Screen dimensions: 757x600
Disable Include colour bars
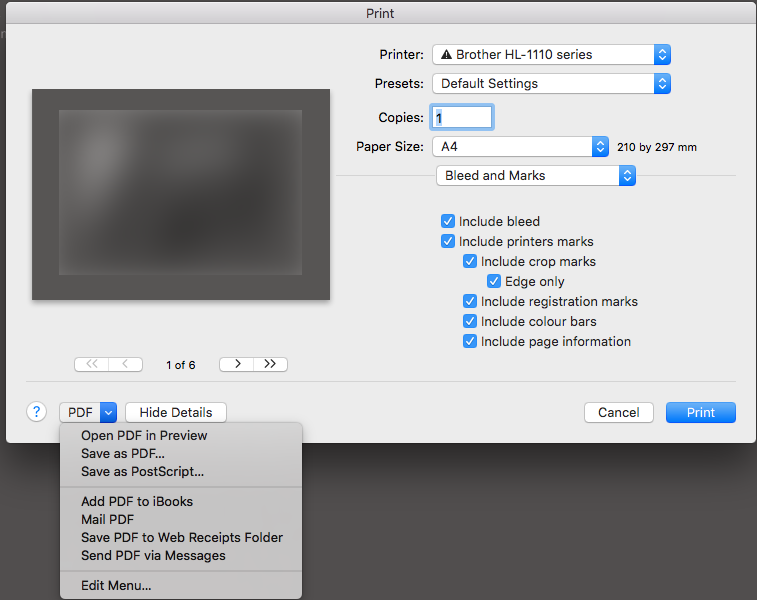tap(470, 321)
